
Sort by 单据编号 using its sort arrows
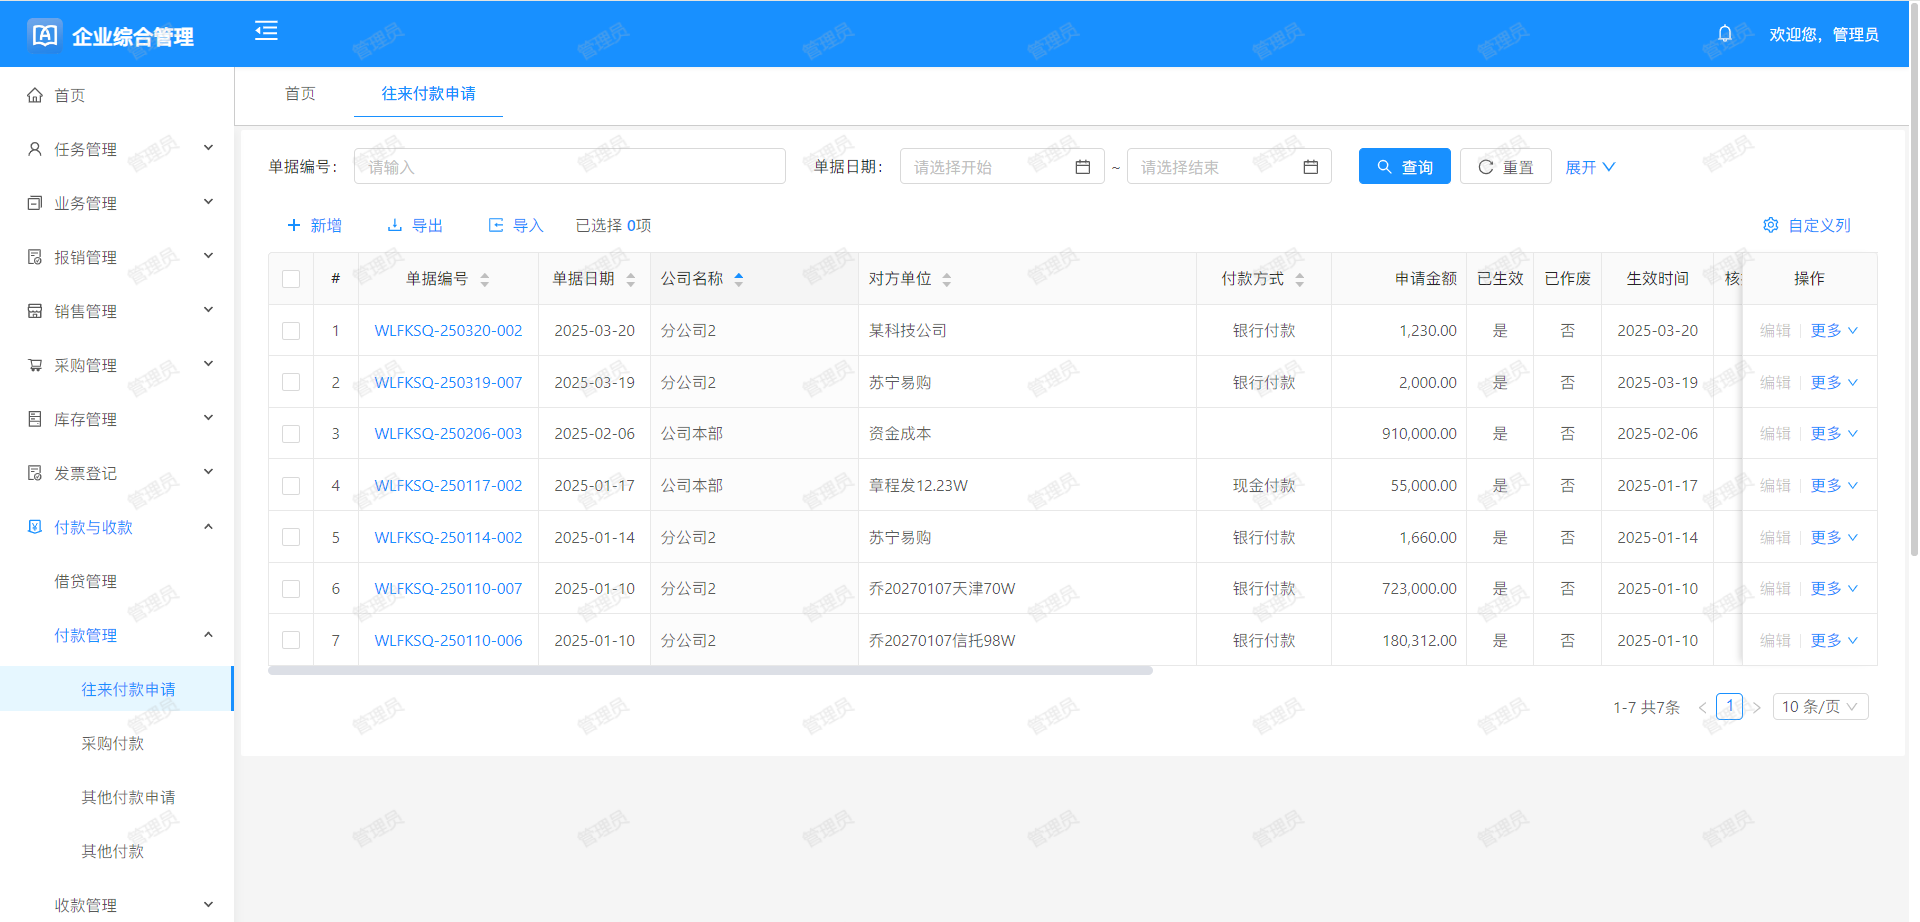(x=484, y=280)
